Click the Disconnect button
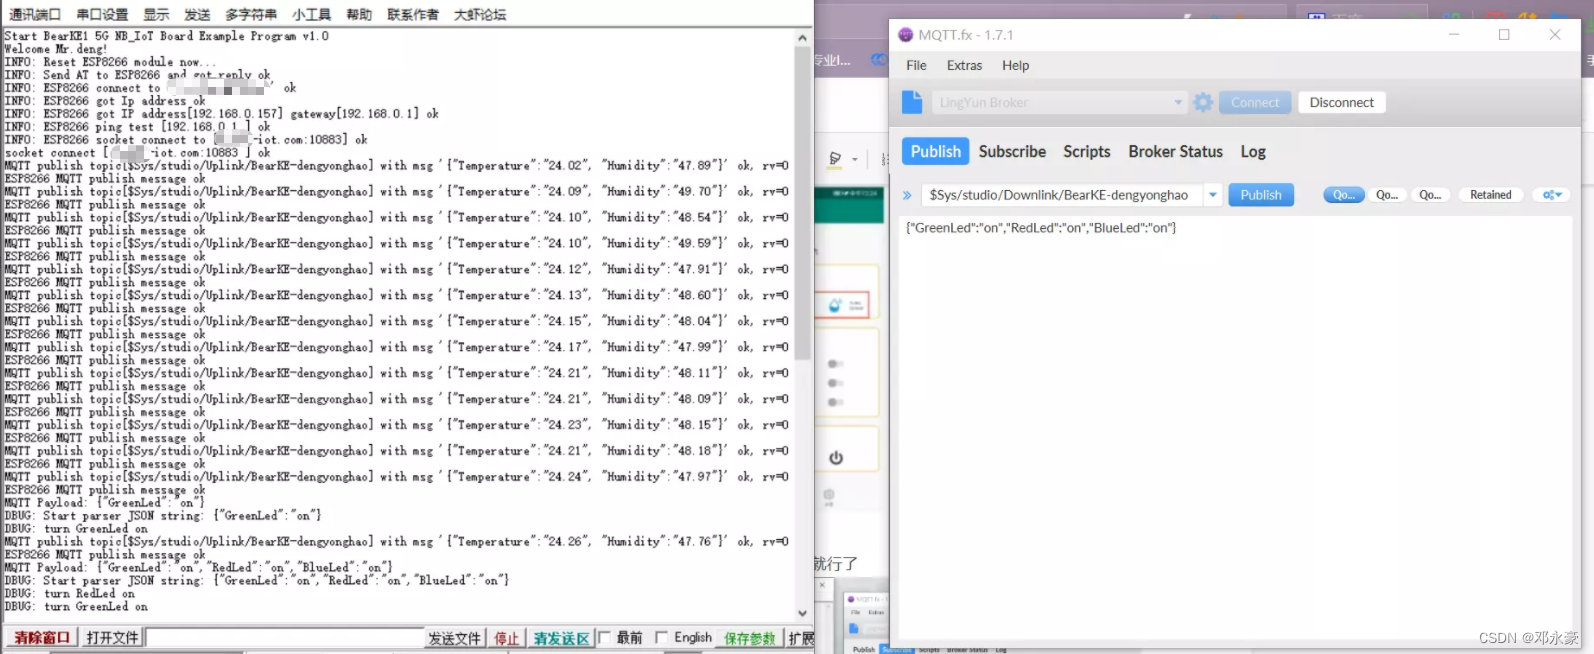1594x654 pixels. [1341, 102]
